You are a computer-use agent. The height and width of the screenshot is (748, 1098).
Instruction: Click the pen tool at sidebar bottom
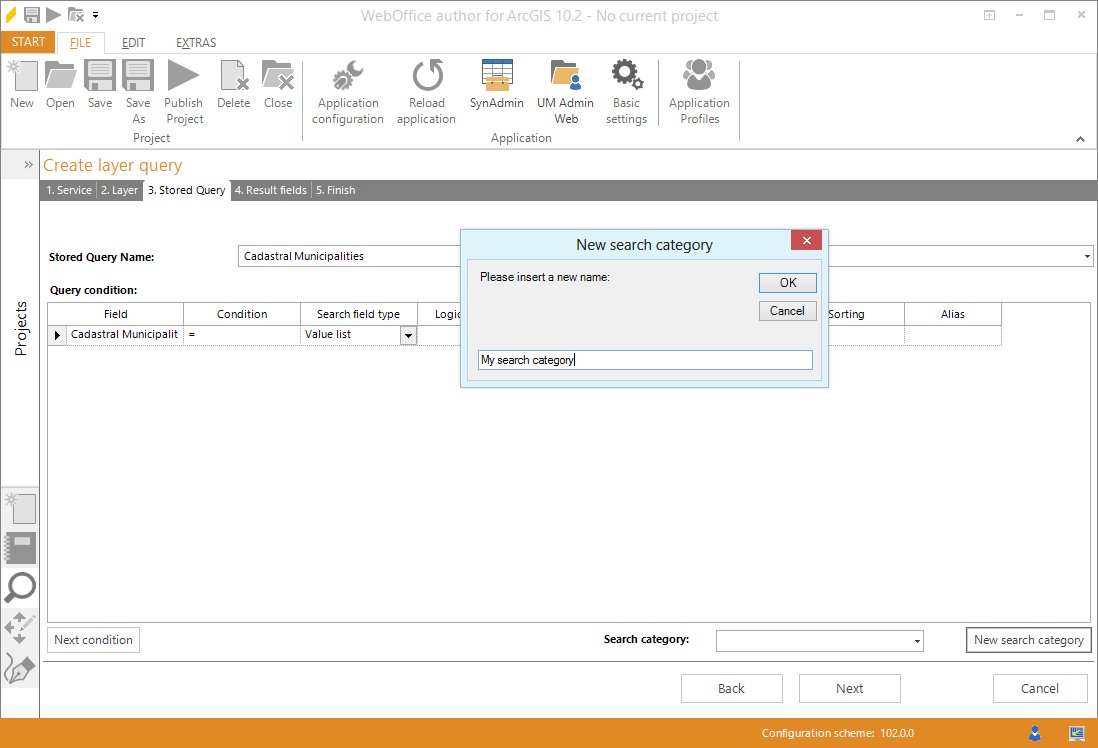click(x=20, y=668)
